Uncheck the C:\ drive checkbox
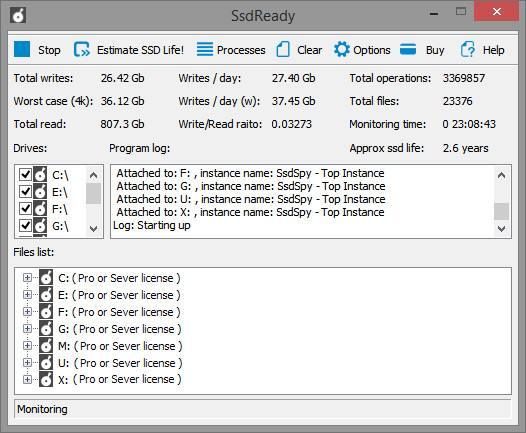Screen dimensions: 526x433 click(25, 174)
